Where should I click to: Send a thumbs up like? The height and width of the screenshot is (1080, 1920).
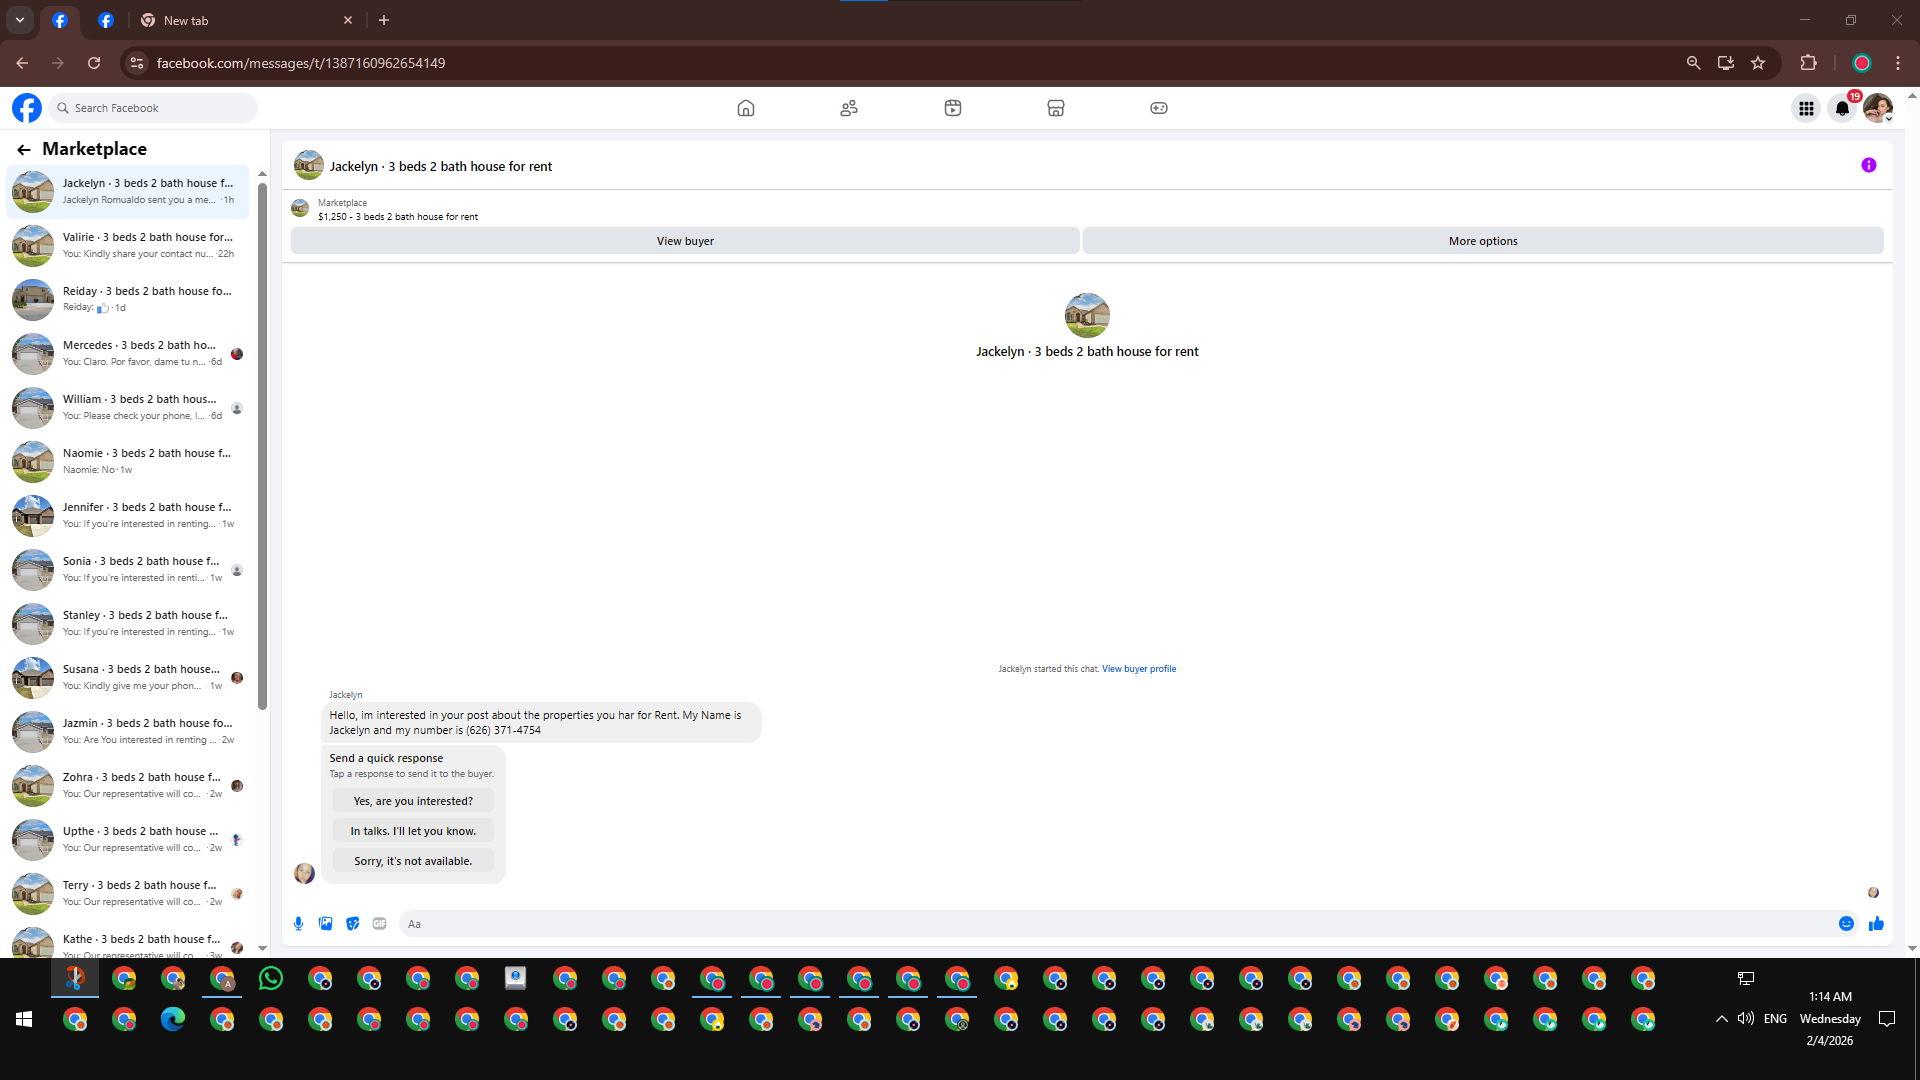point(1876,923)
